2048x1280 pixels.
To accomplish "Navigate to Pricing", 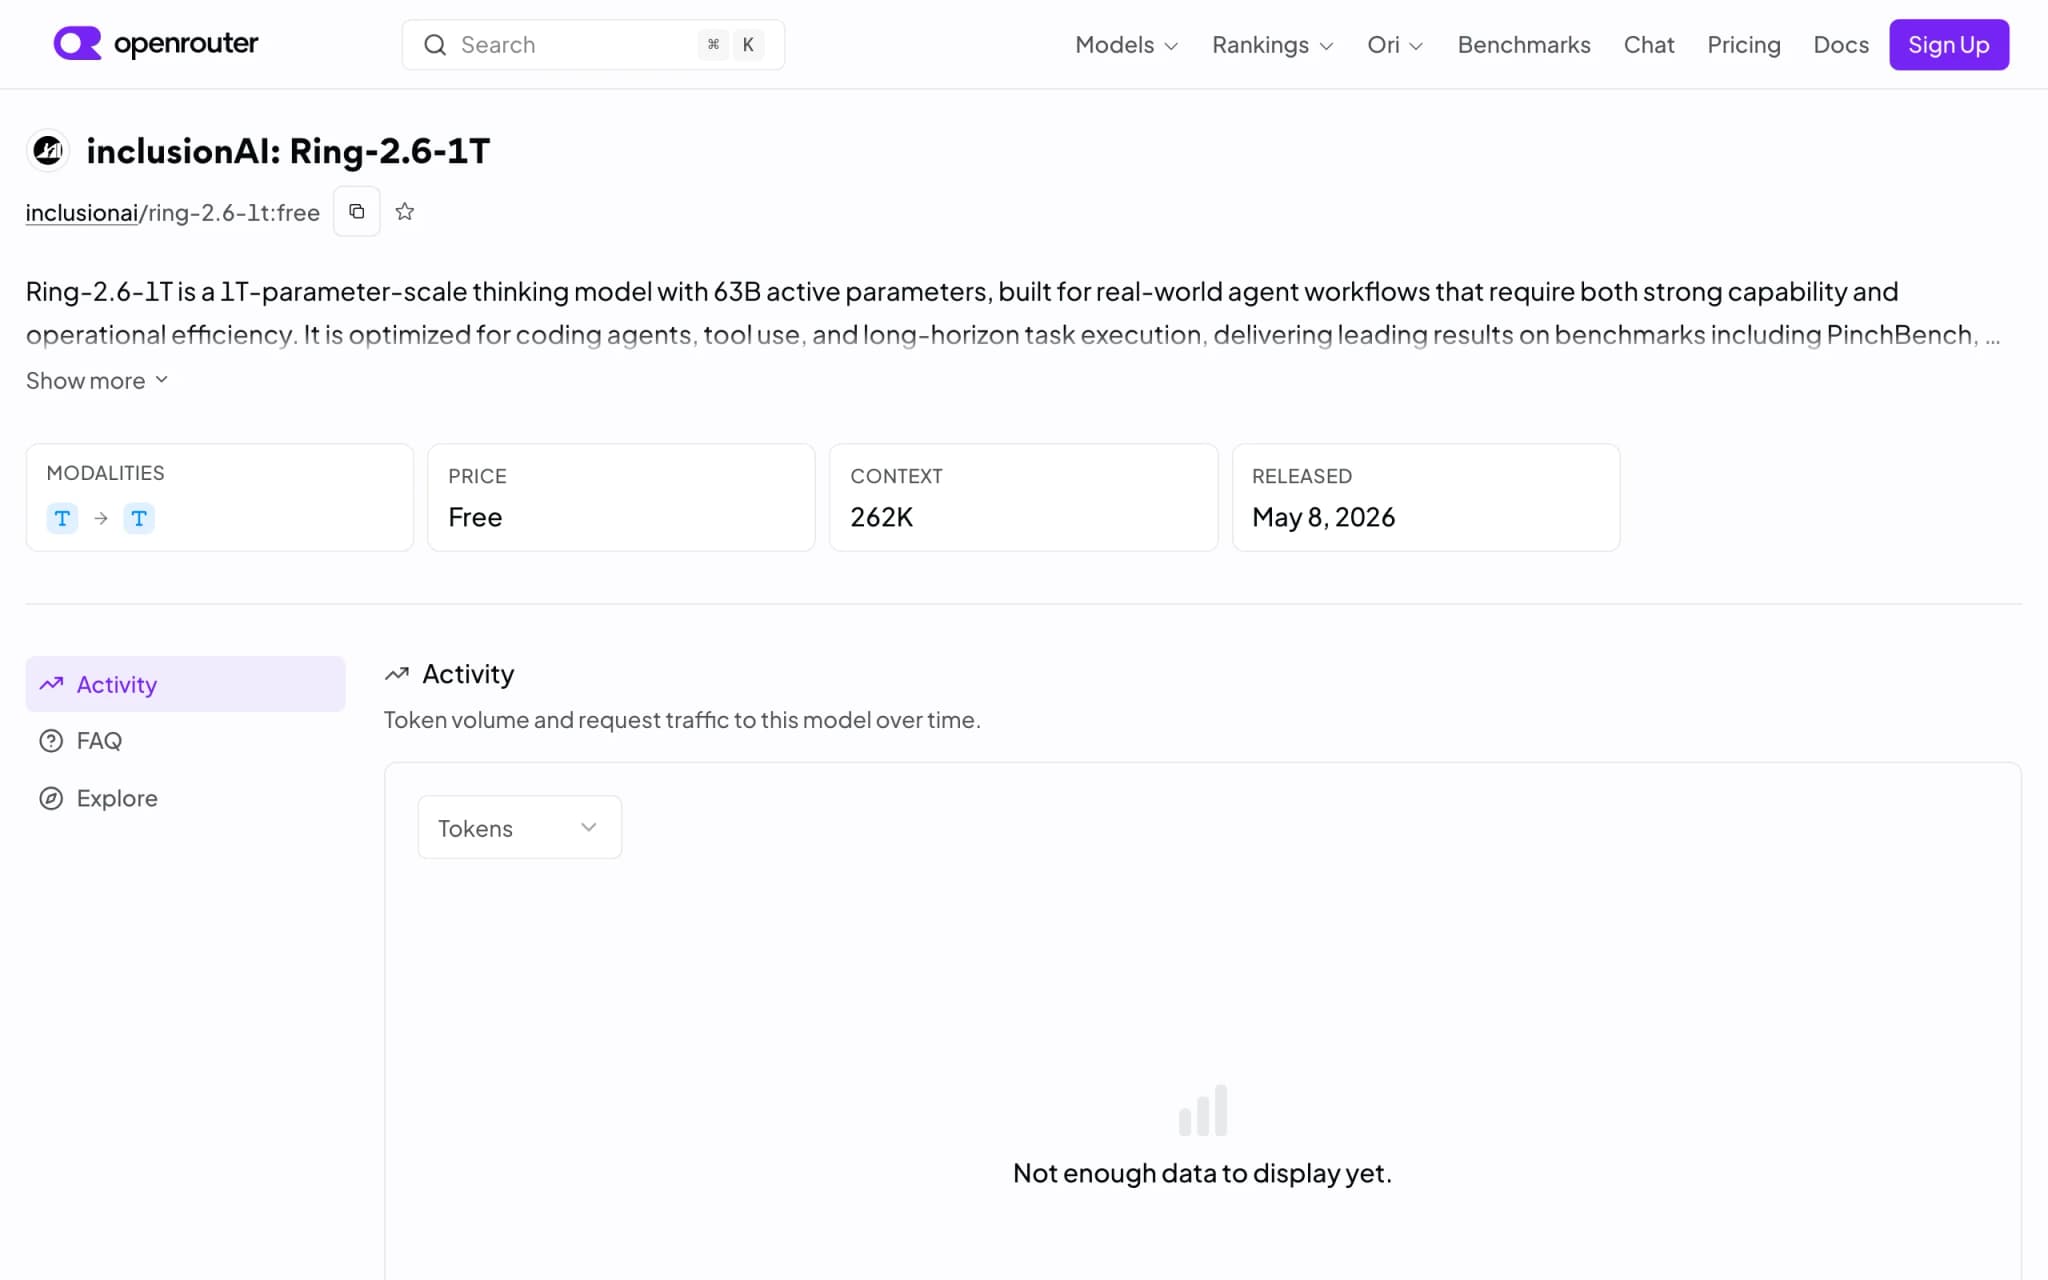I will click(1744, 45).
